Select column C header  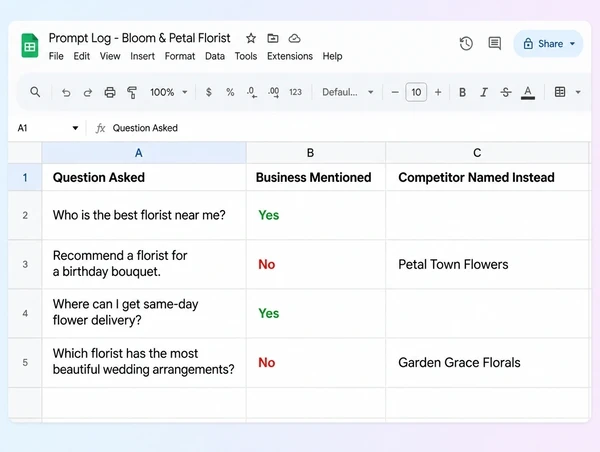[487, 153]
